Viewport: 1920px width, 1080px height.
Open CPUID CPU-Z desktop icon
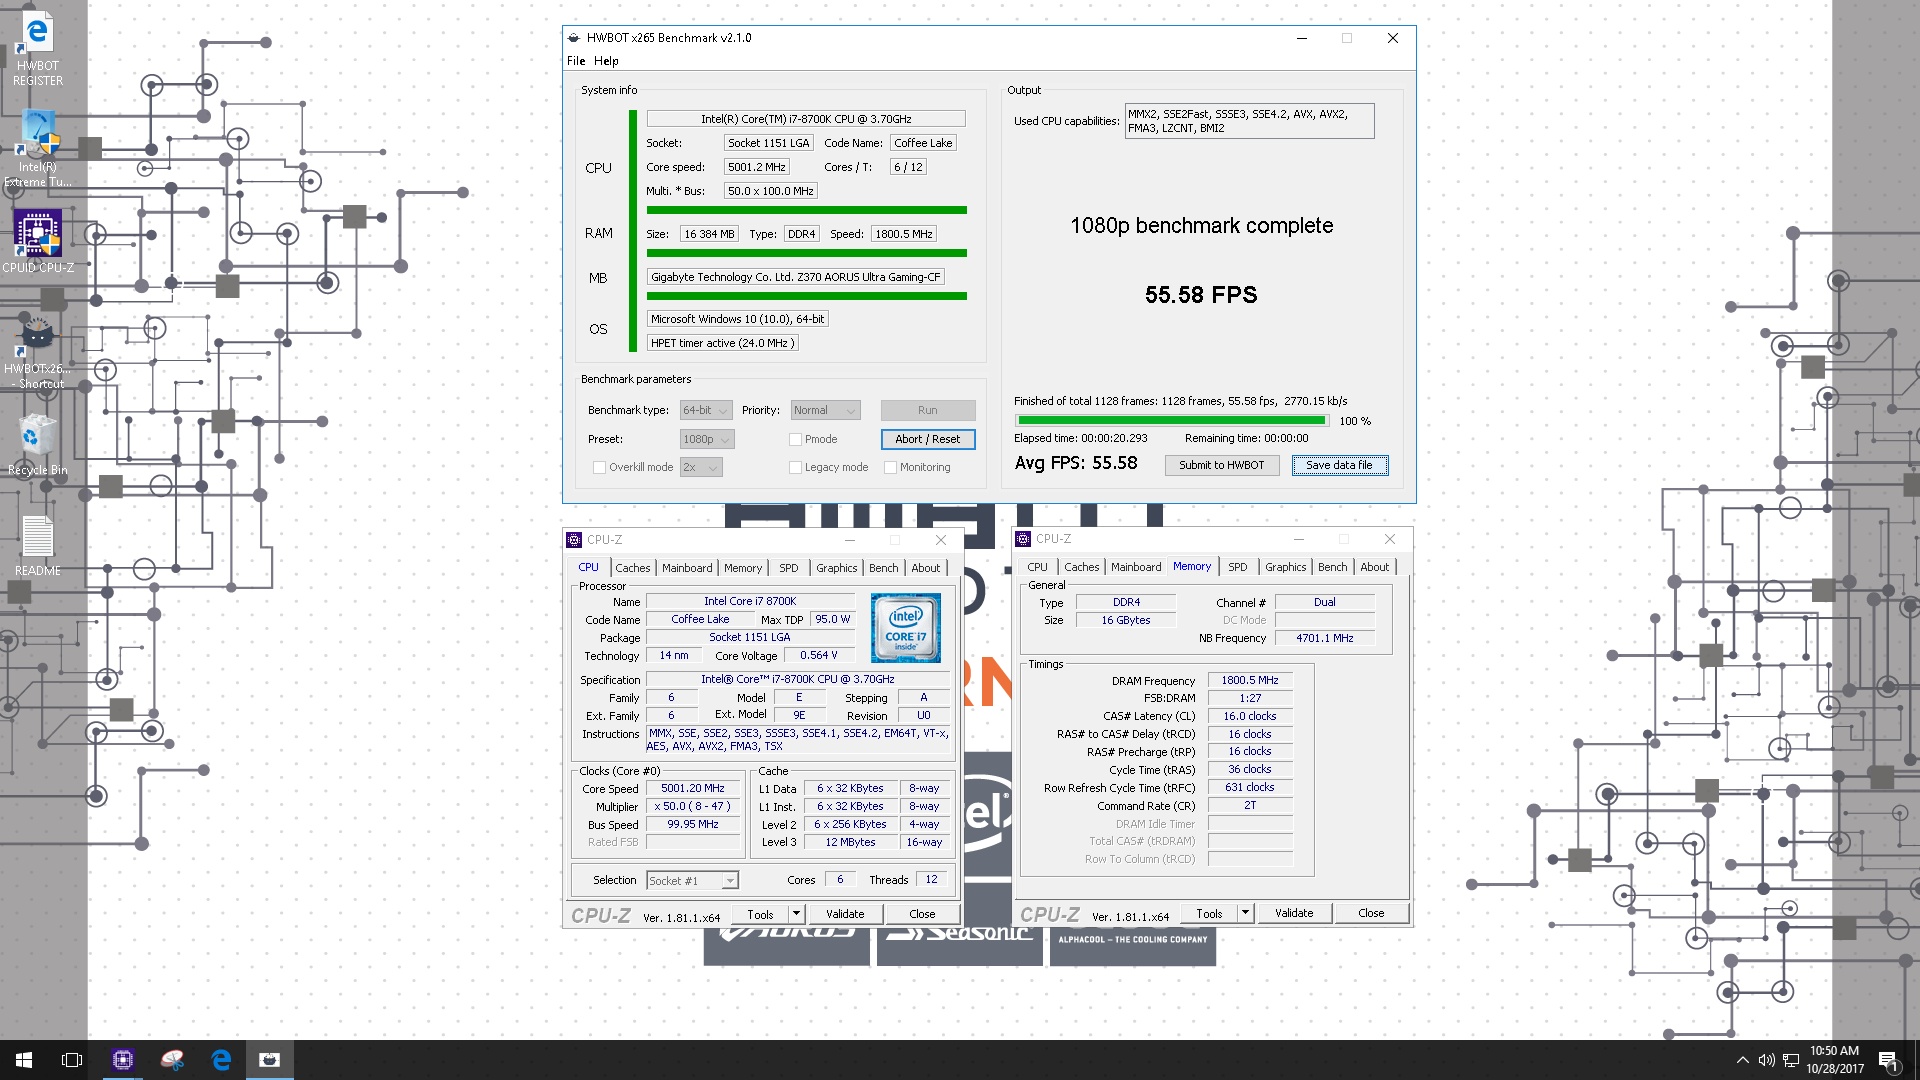37,240
